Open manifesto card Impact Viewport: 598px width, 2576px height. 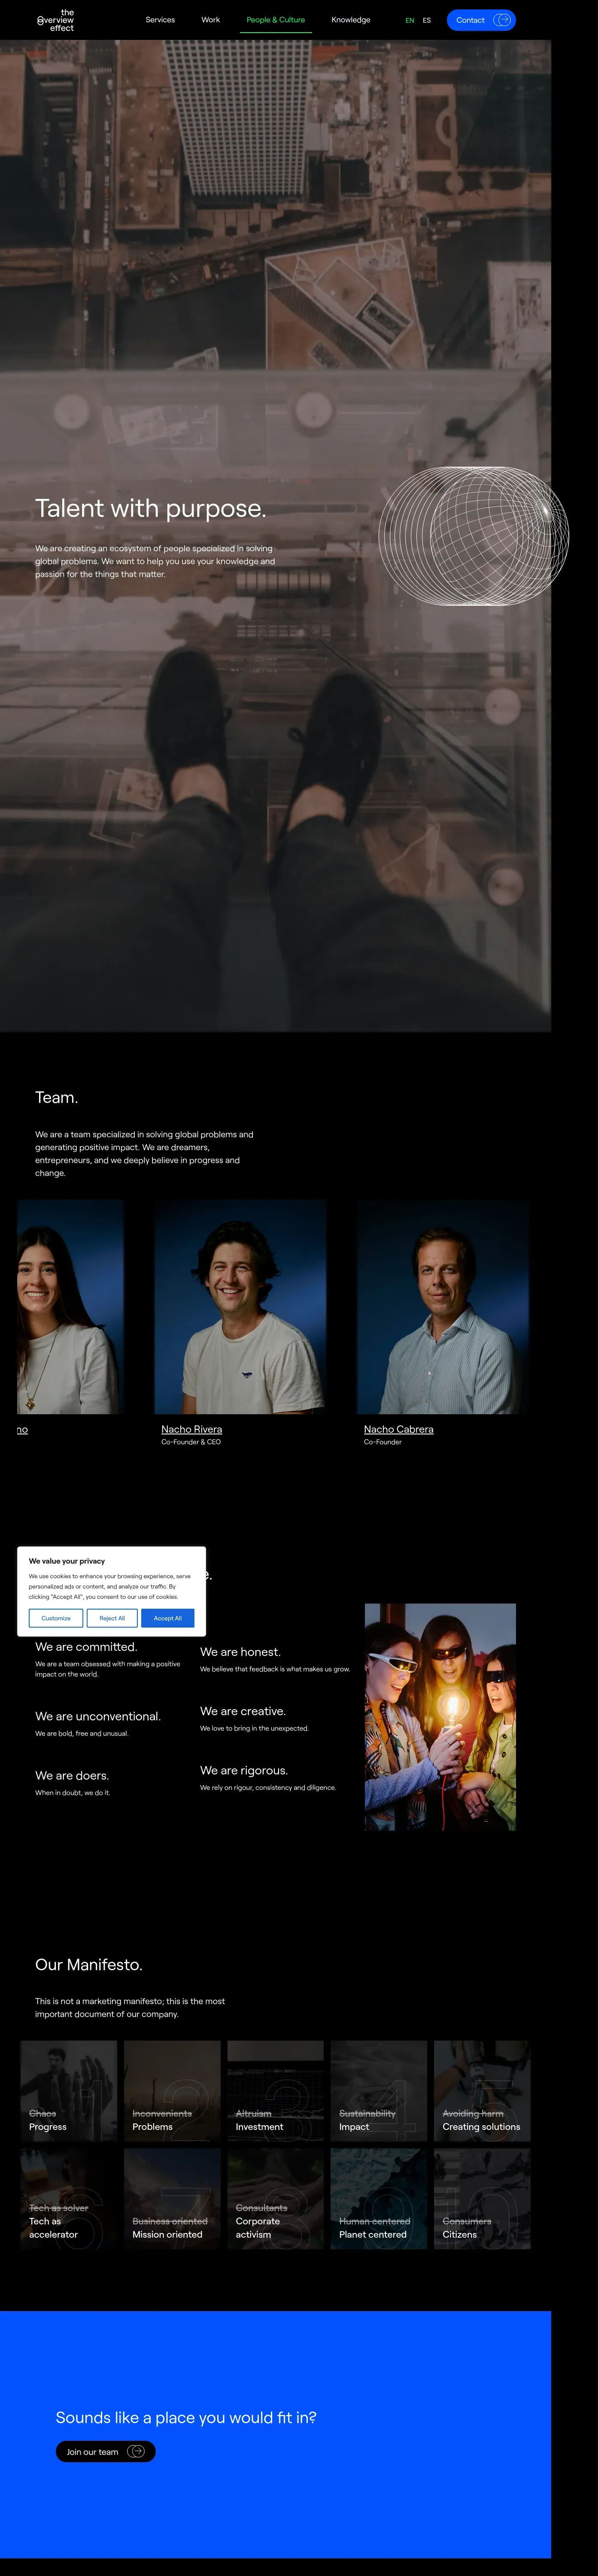[379, 2090]
